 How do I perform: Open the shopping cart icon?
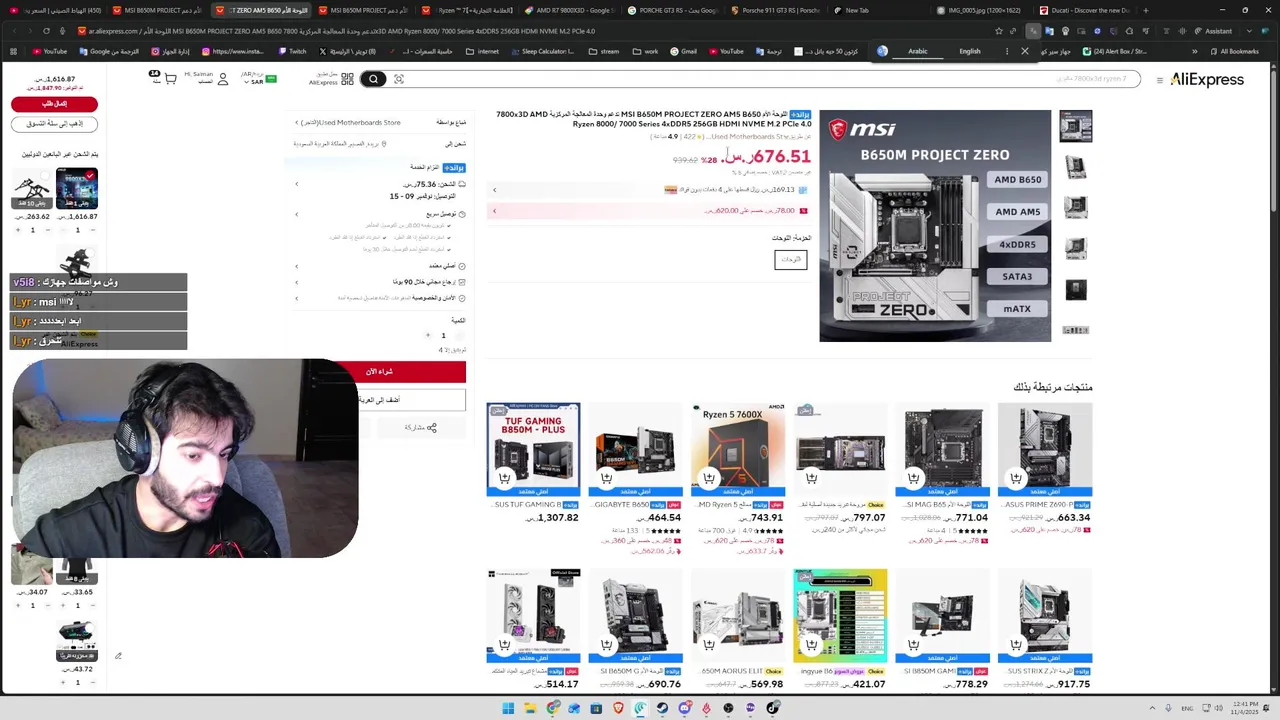coord(170,78)
